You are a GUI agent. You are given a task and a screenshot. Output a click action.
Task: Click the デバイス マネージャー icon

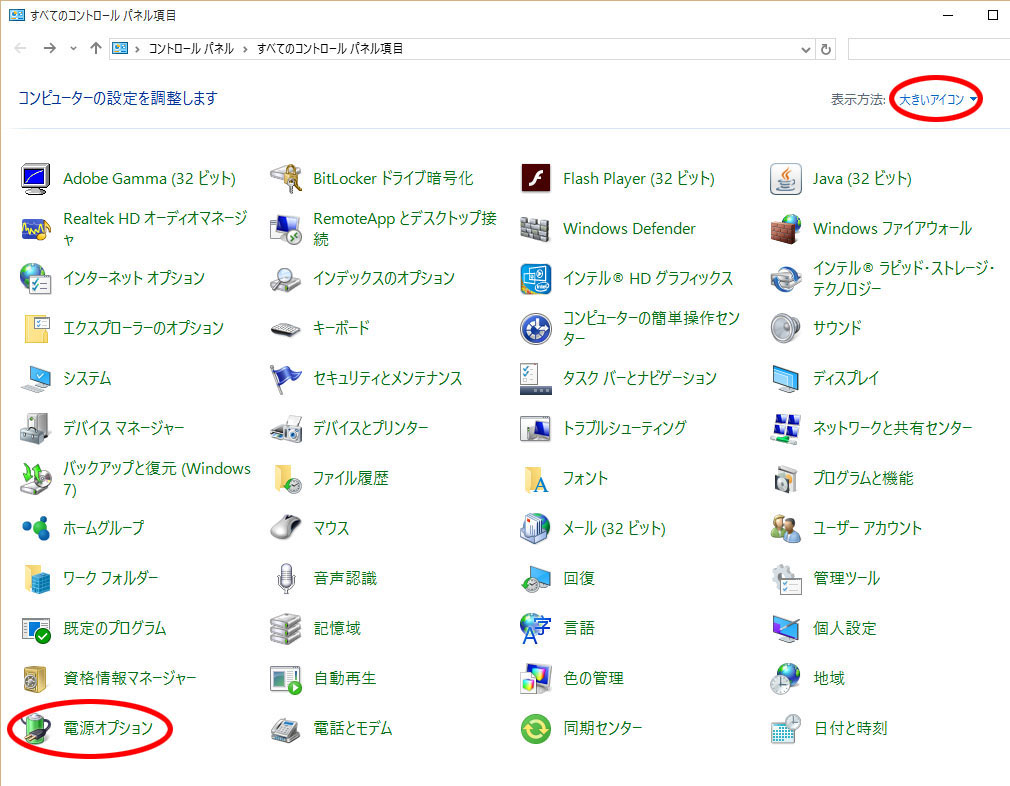coord(36,429)
